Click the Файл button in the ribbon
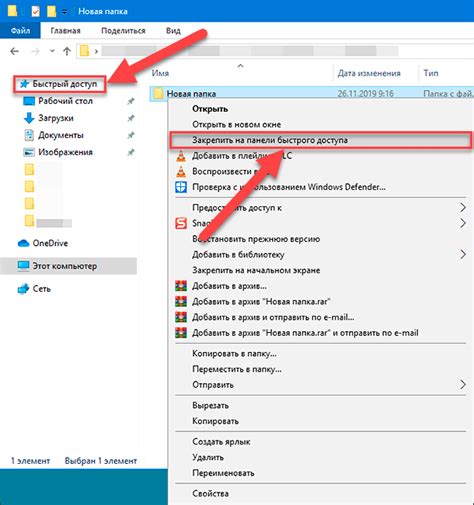This screenshot has height=505, width=474. 20,31
